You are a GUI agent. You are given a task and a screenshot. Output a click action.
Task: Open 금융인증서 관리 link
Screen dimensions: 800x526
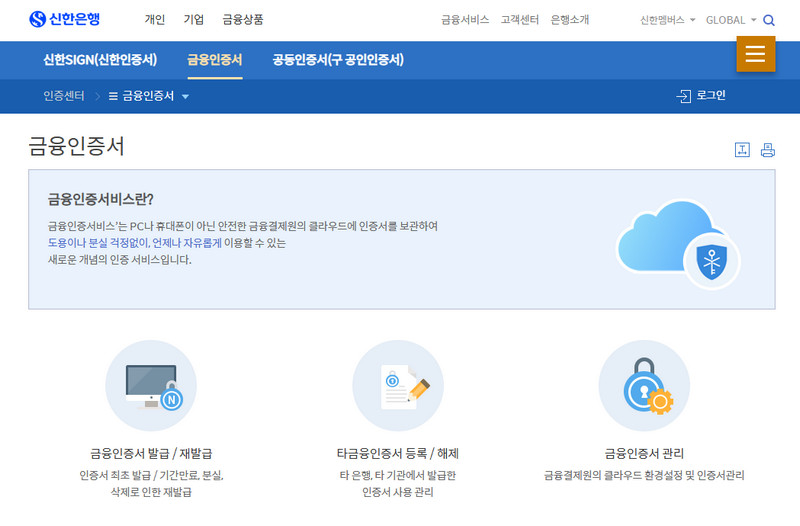point(644,453)
